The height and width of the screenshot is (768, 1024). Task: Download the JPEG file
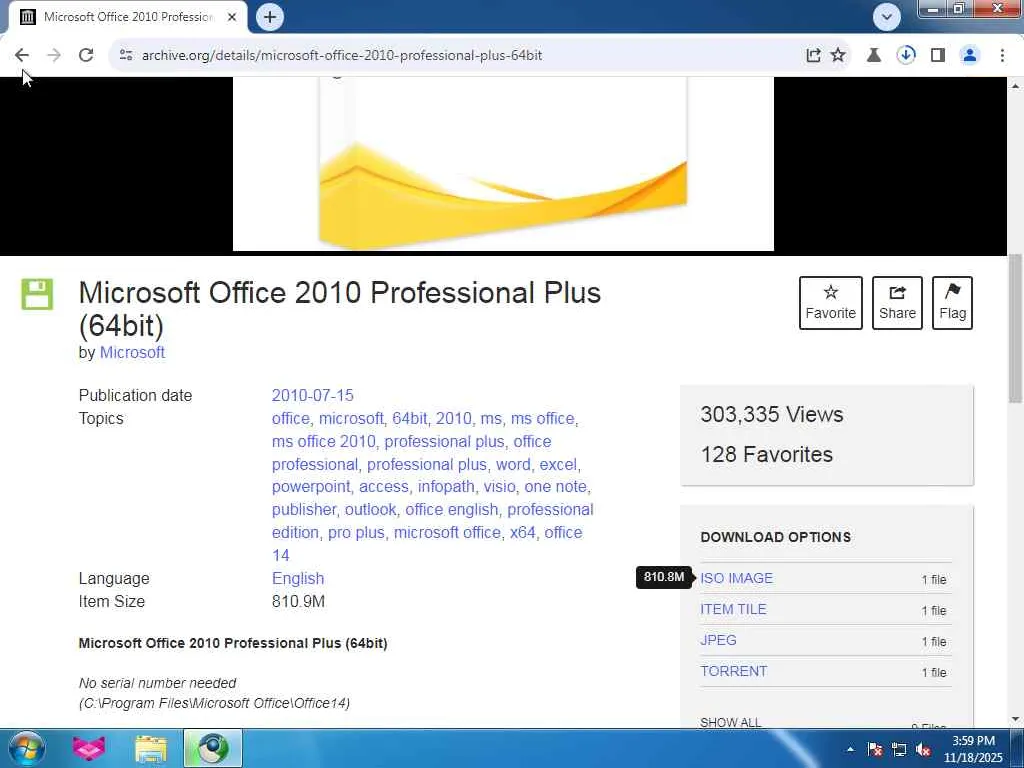click(718, 640)
